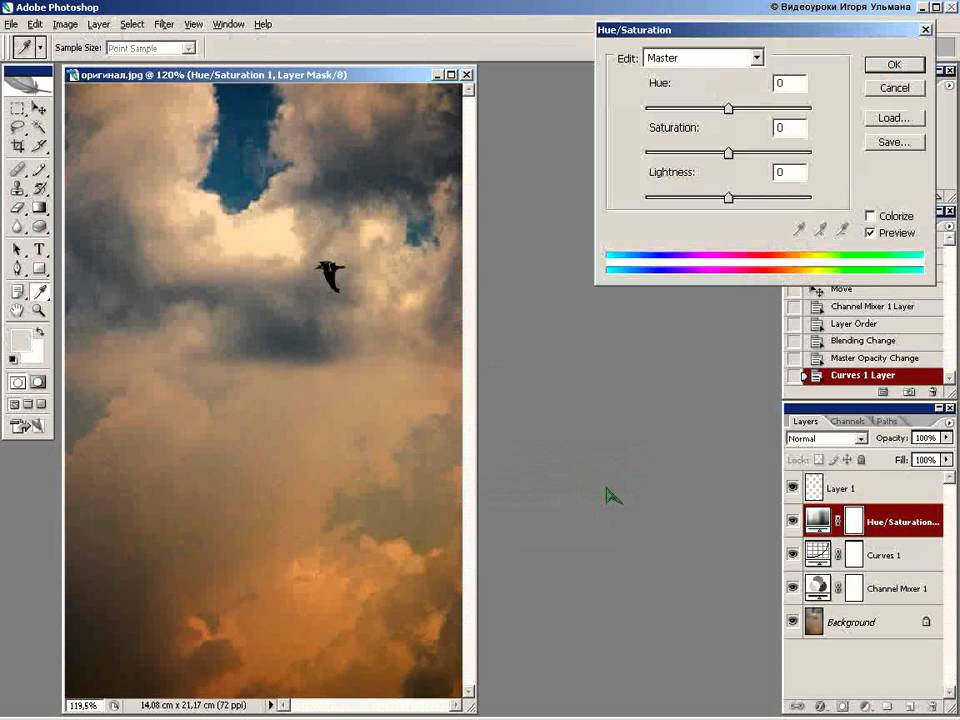Open the Opacity slider arrow
The width and height of the screenshot is (960, 720).
947,438
